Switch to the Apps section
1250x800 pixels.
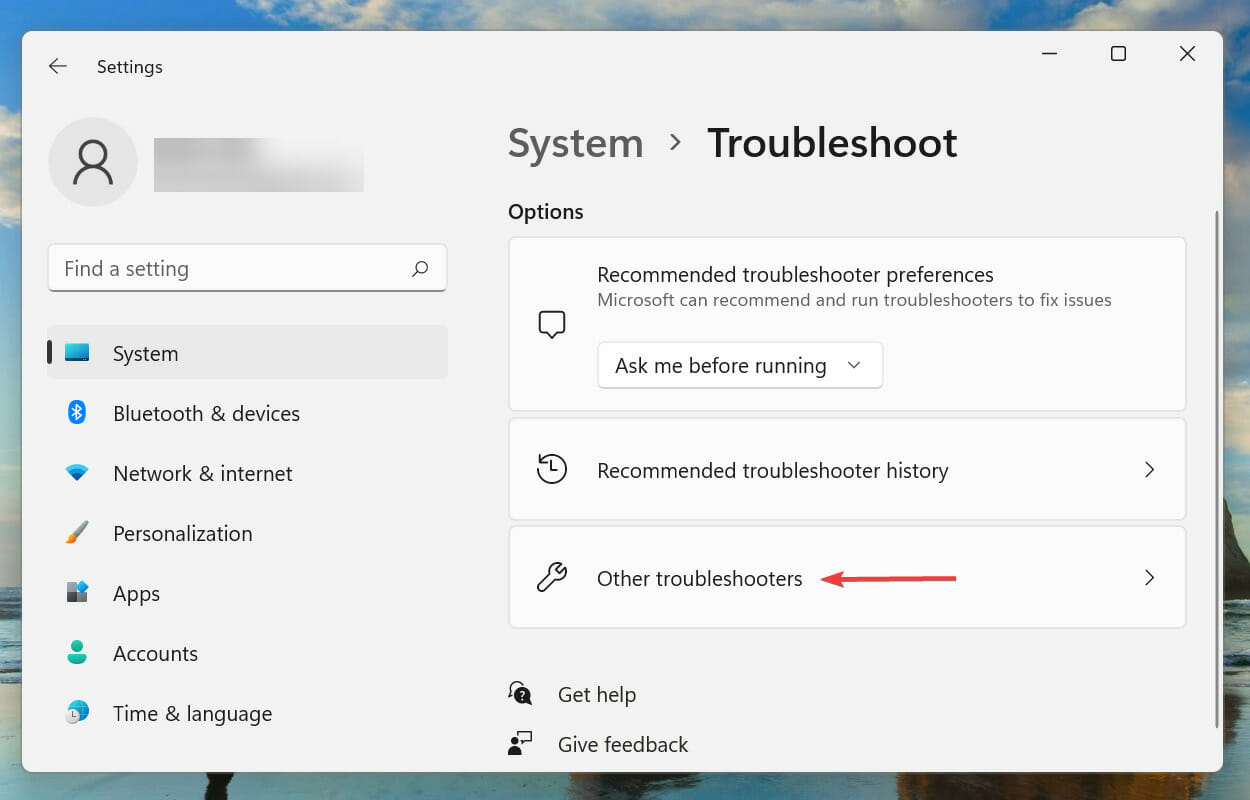tap(136, 593)
